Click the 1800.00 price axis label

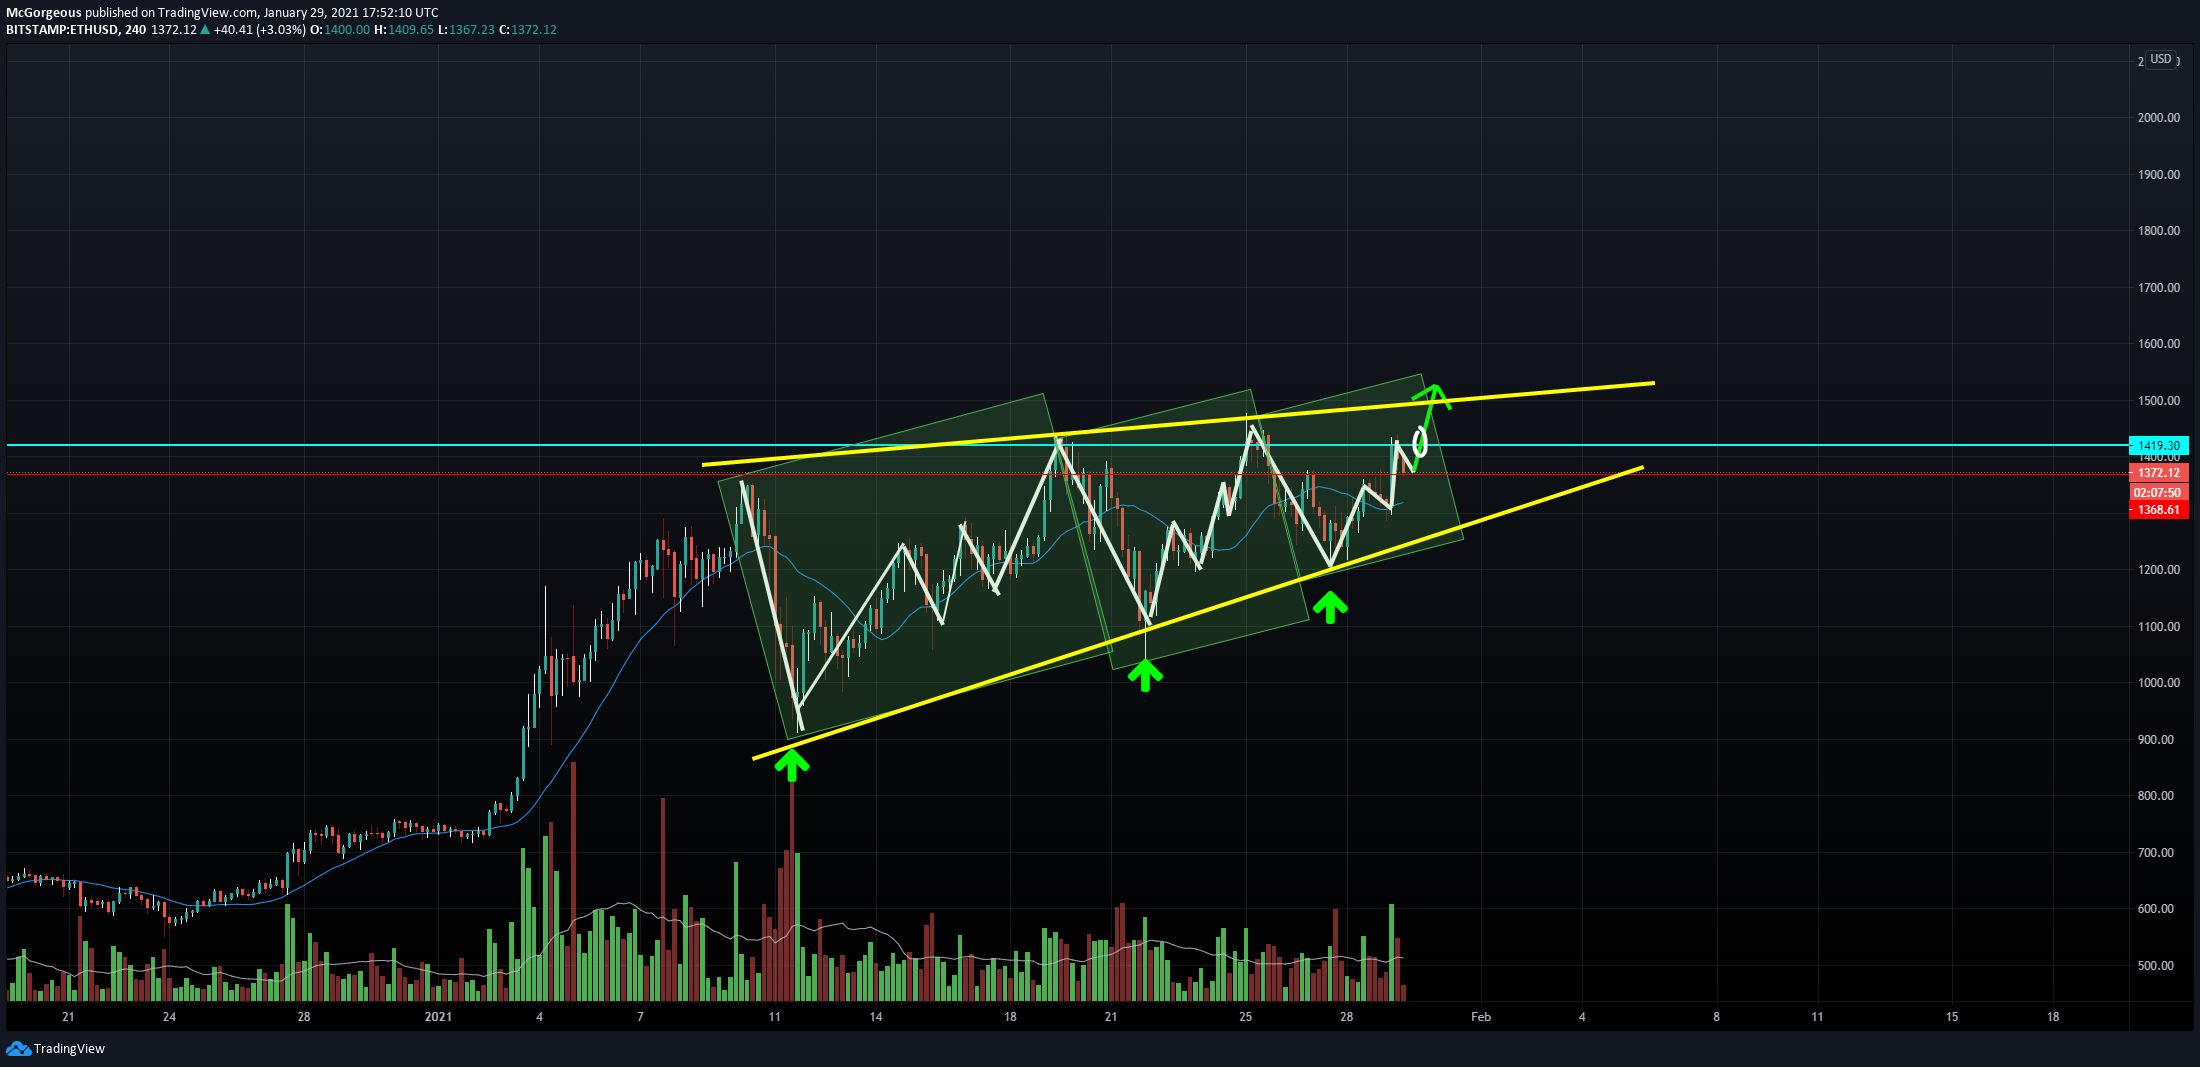coord(2159,231)
